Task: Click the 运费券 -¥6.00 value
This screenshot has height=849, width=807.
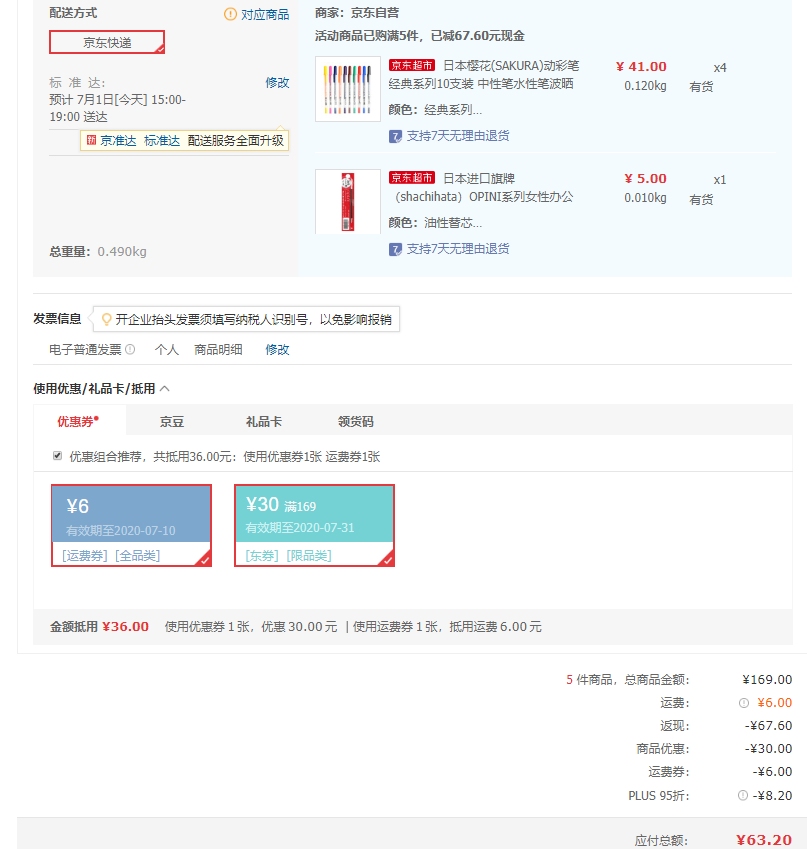Action: (772, 772)
